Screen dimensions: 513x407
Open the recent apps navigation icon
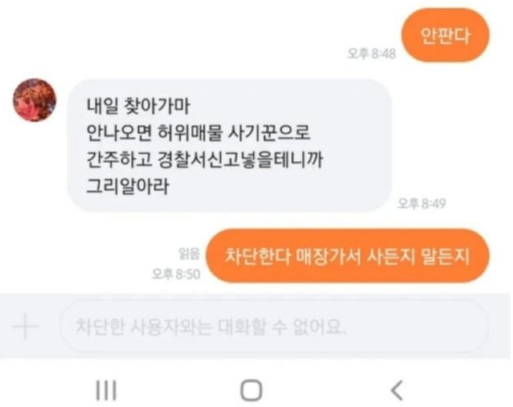106,390
